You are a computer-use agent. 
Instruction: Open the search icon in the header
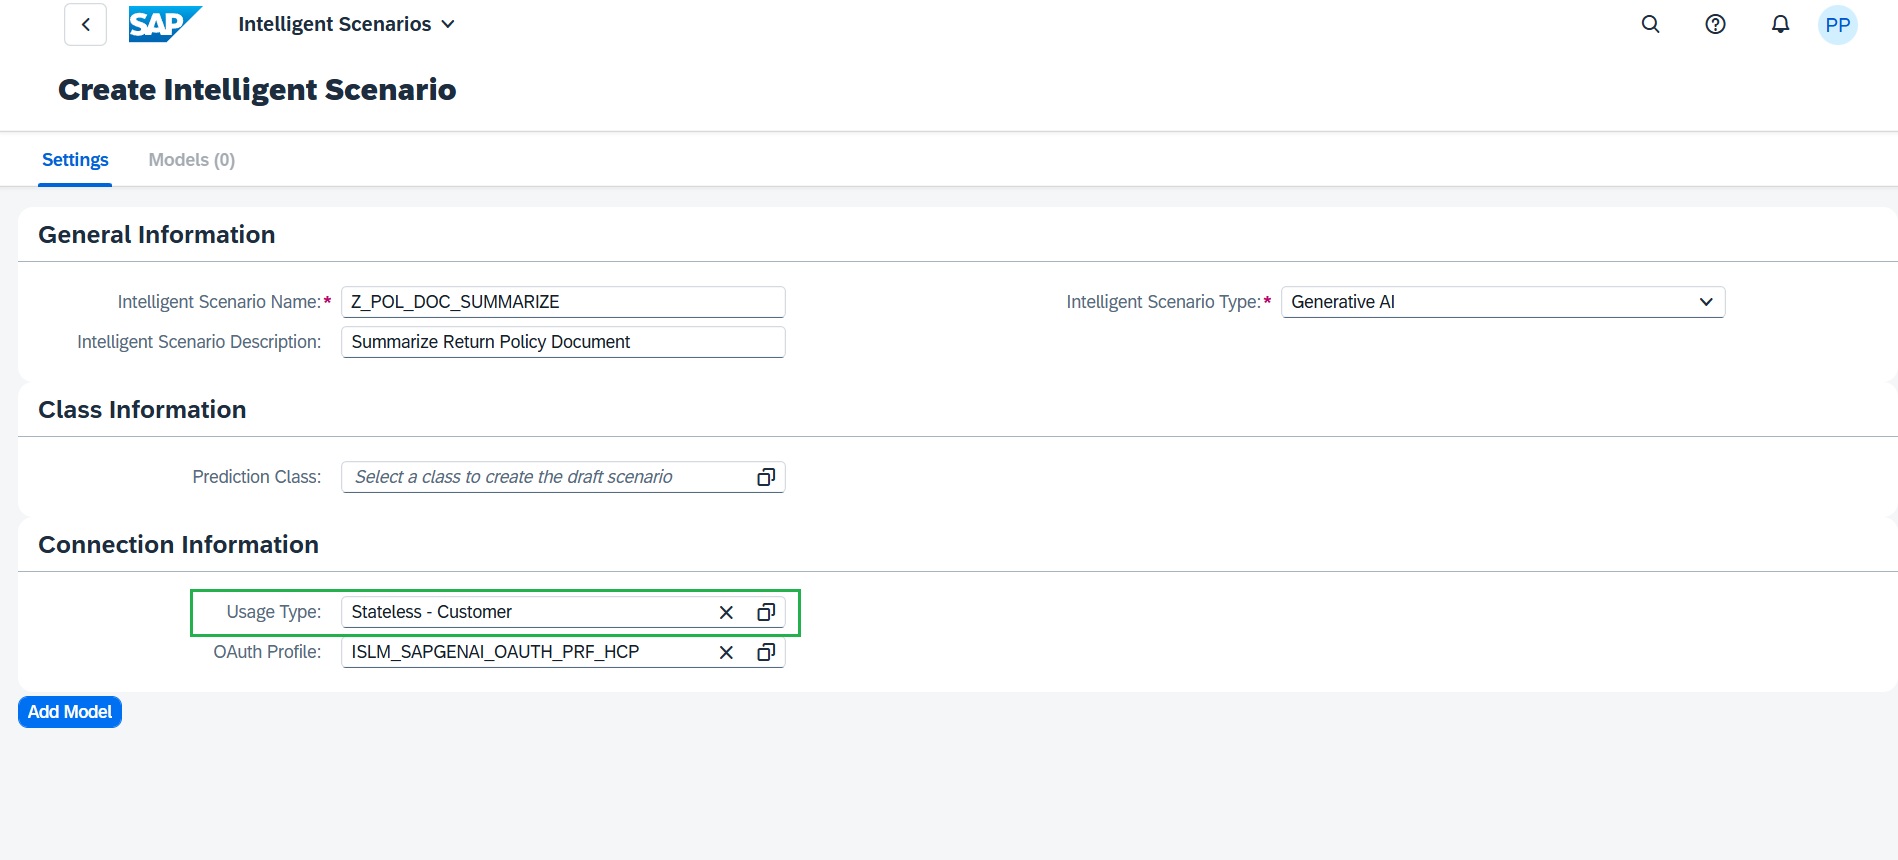(1651, 25)
